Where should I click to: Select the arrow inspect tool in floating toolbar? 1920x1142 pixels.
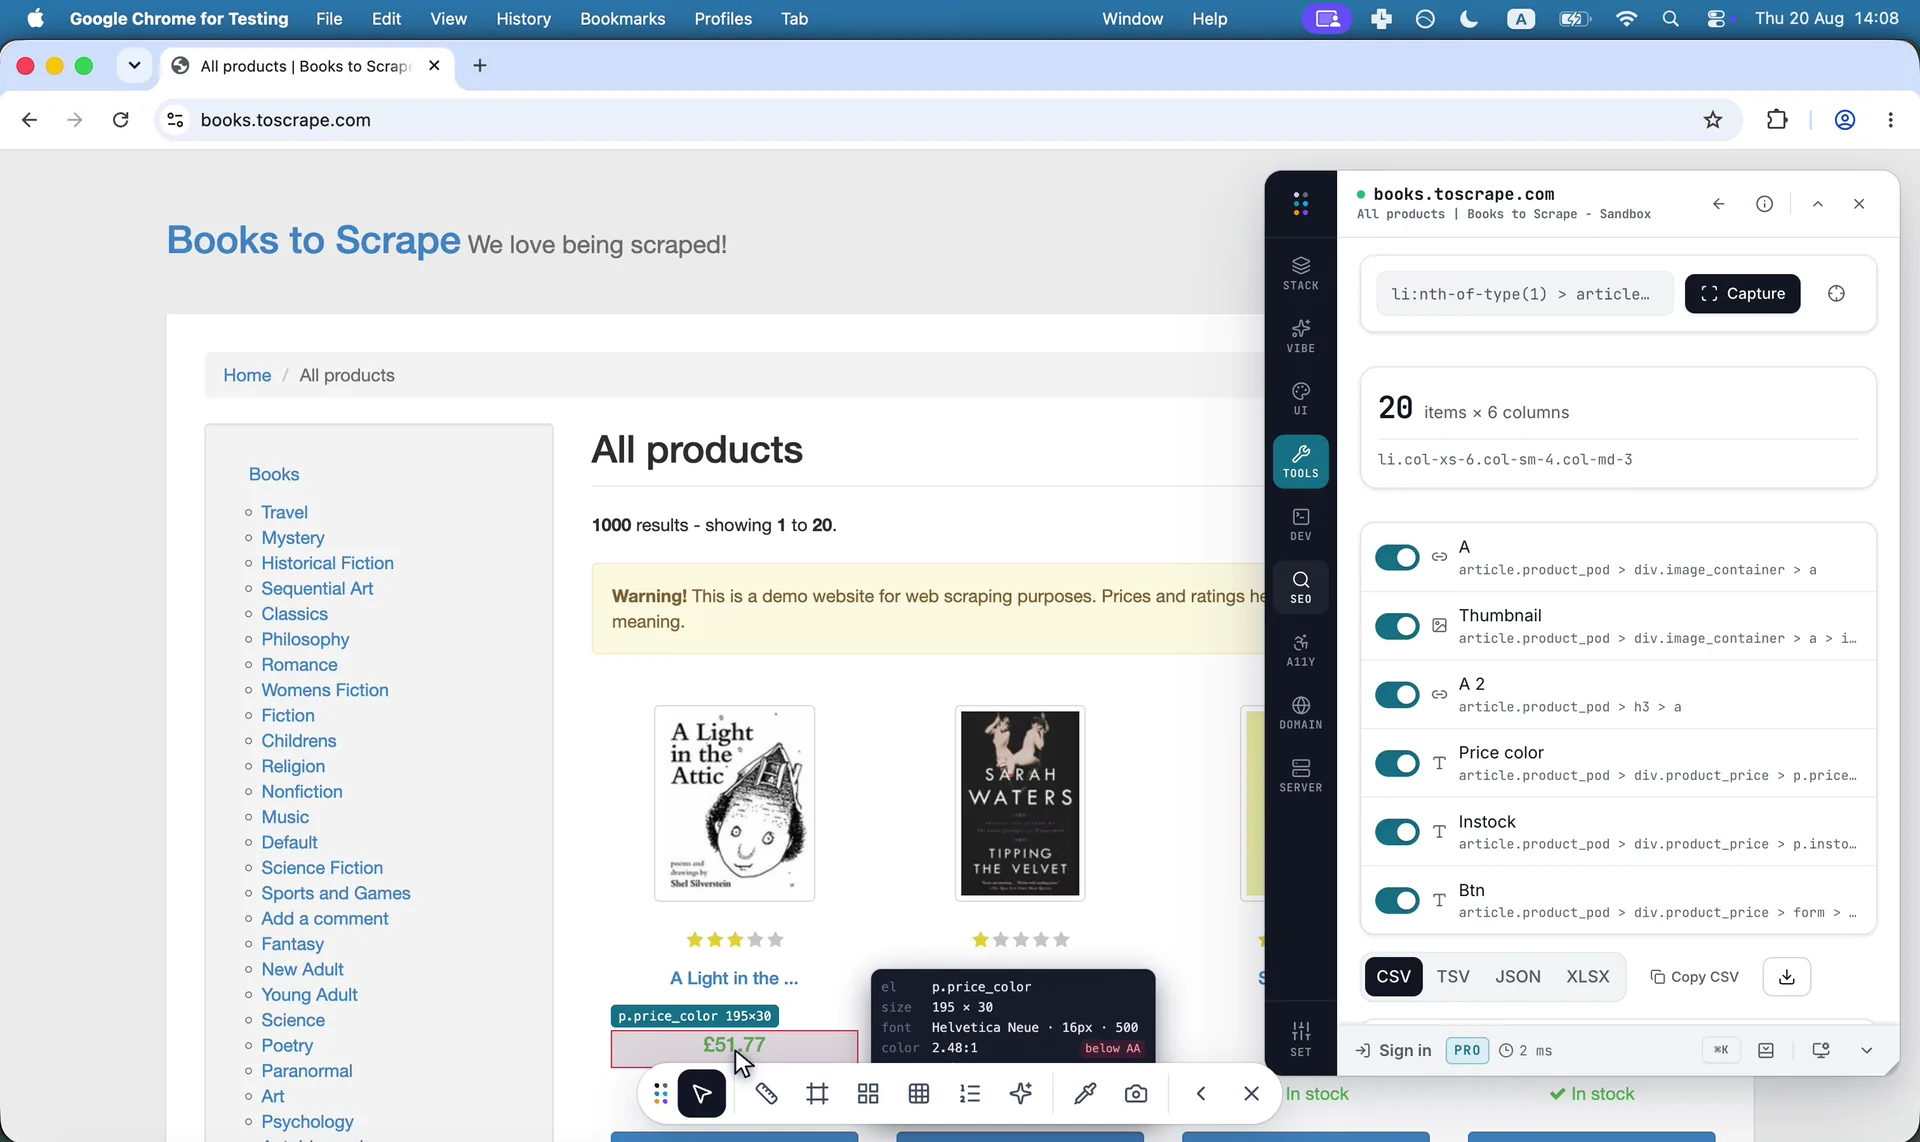point(702,1094)
